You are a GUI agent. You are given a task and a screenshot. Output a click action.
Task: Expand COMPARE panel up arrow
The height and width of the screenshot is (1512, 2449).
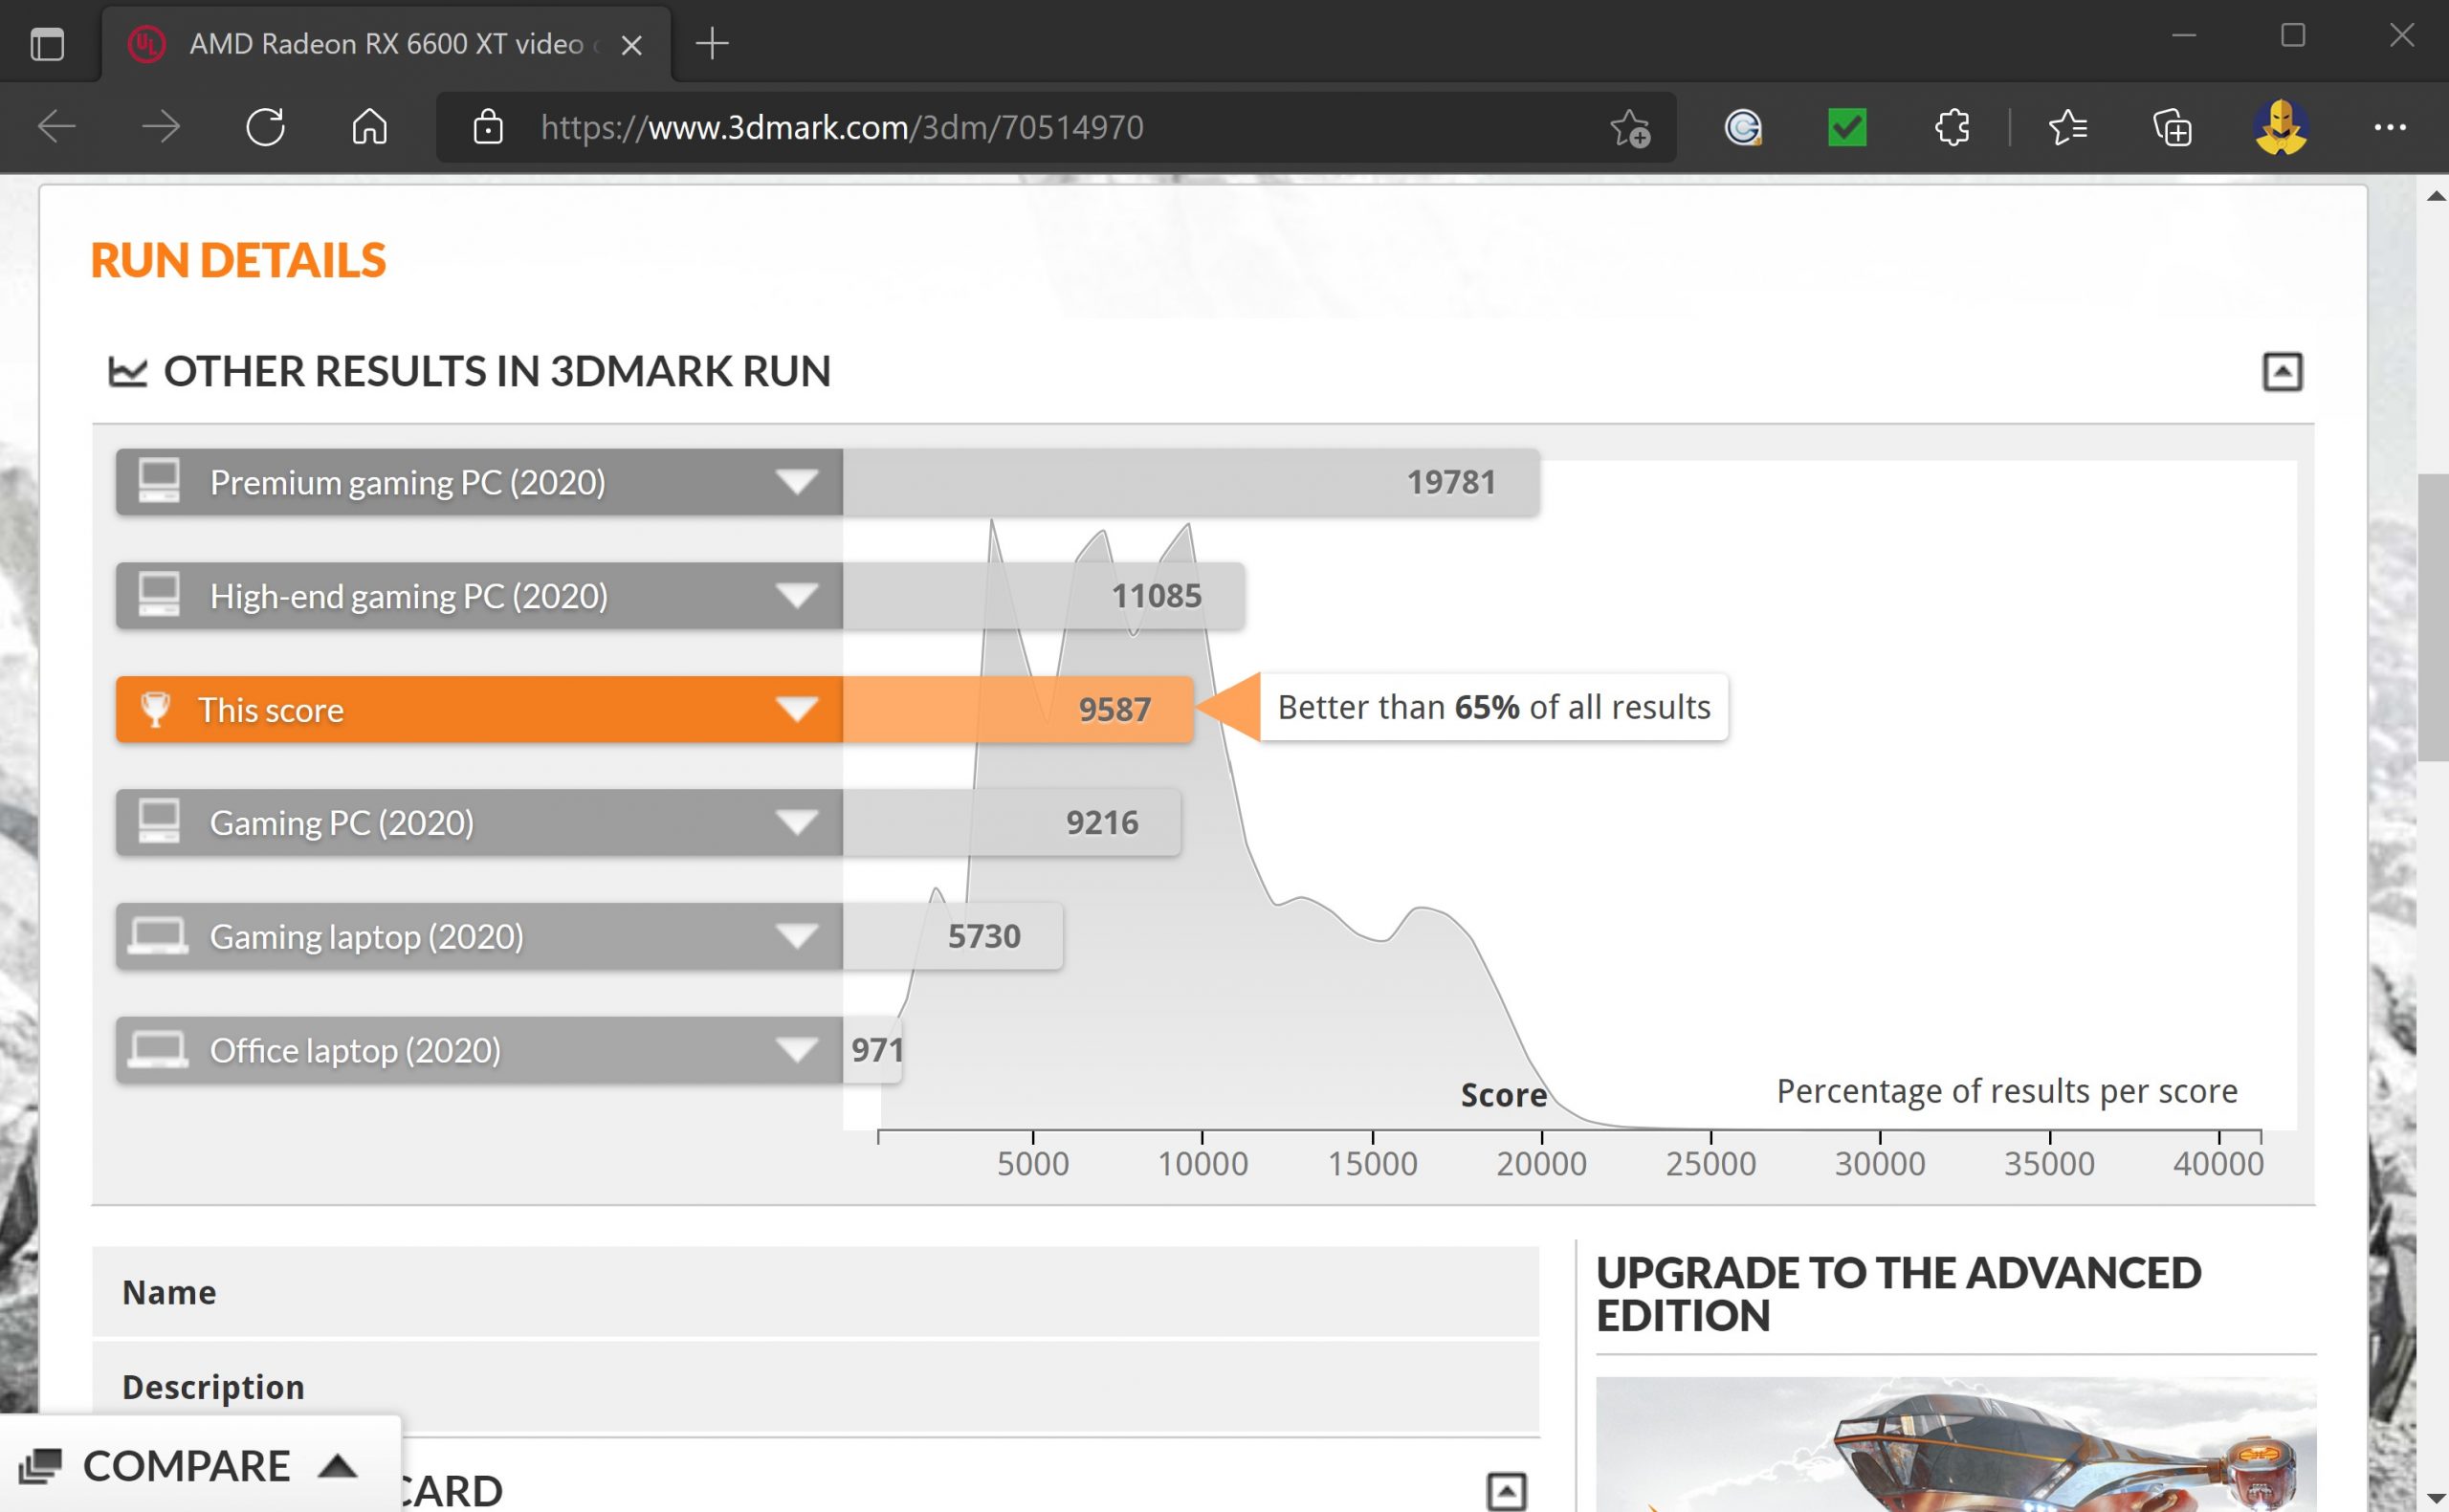pos(338,1466)
